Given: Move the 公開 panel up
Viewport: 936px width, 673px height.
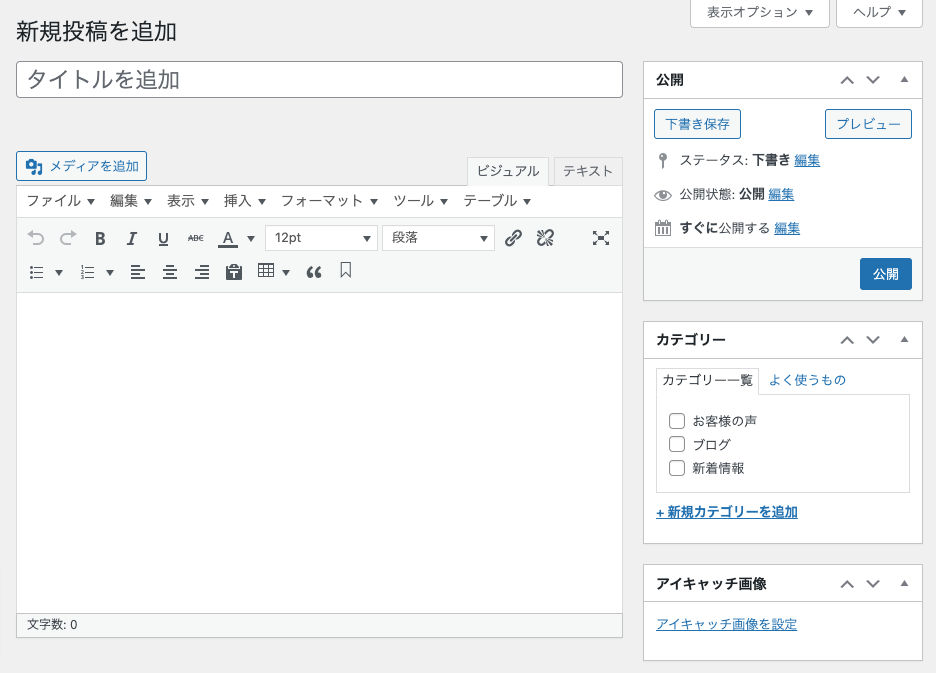Looking at the screenshot, I should coord(847,80).
